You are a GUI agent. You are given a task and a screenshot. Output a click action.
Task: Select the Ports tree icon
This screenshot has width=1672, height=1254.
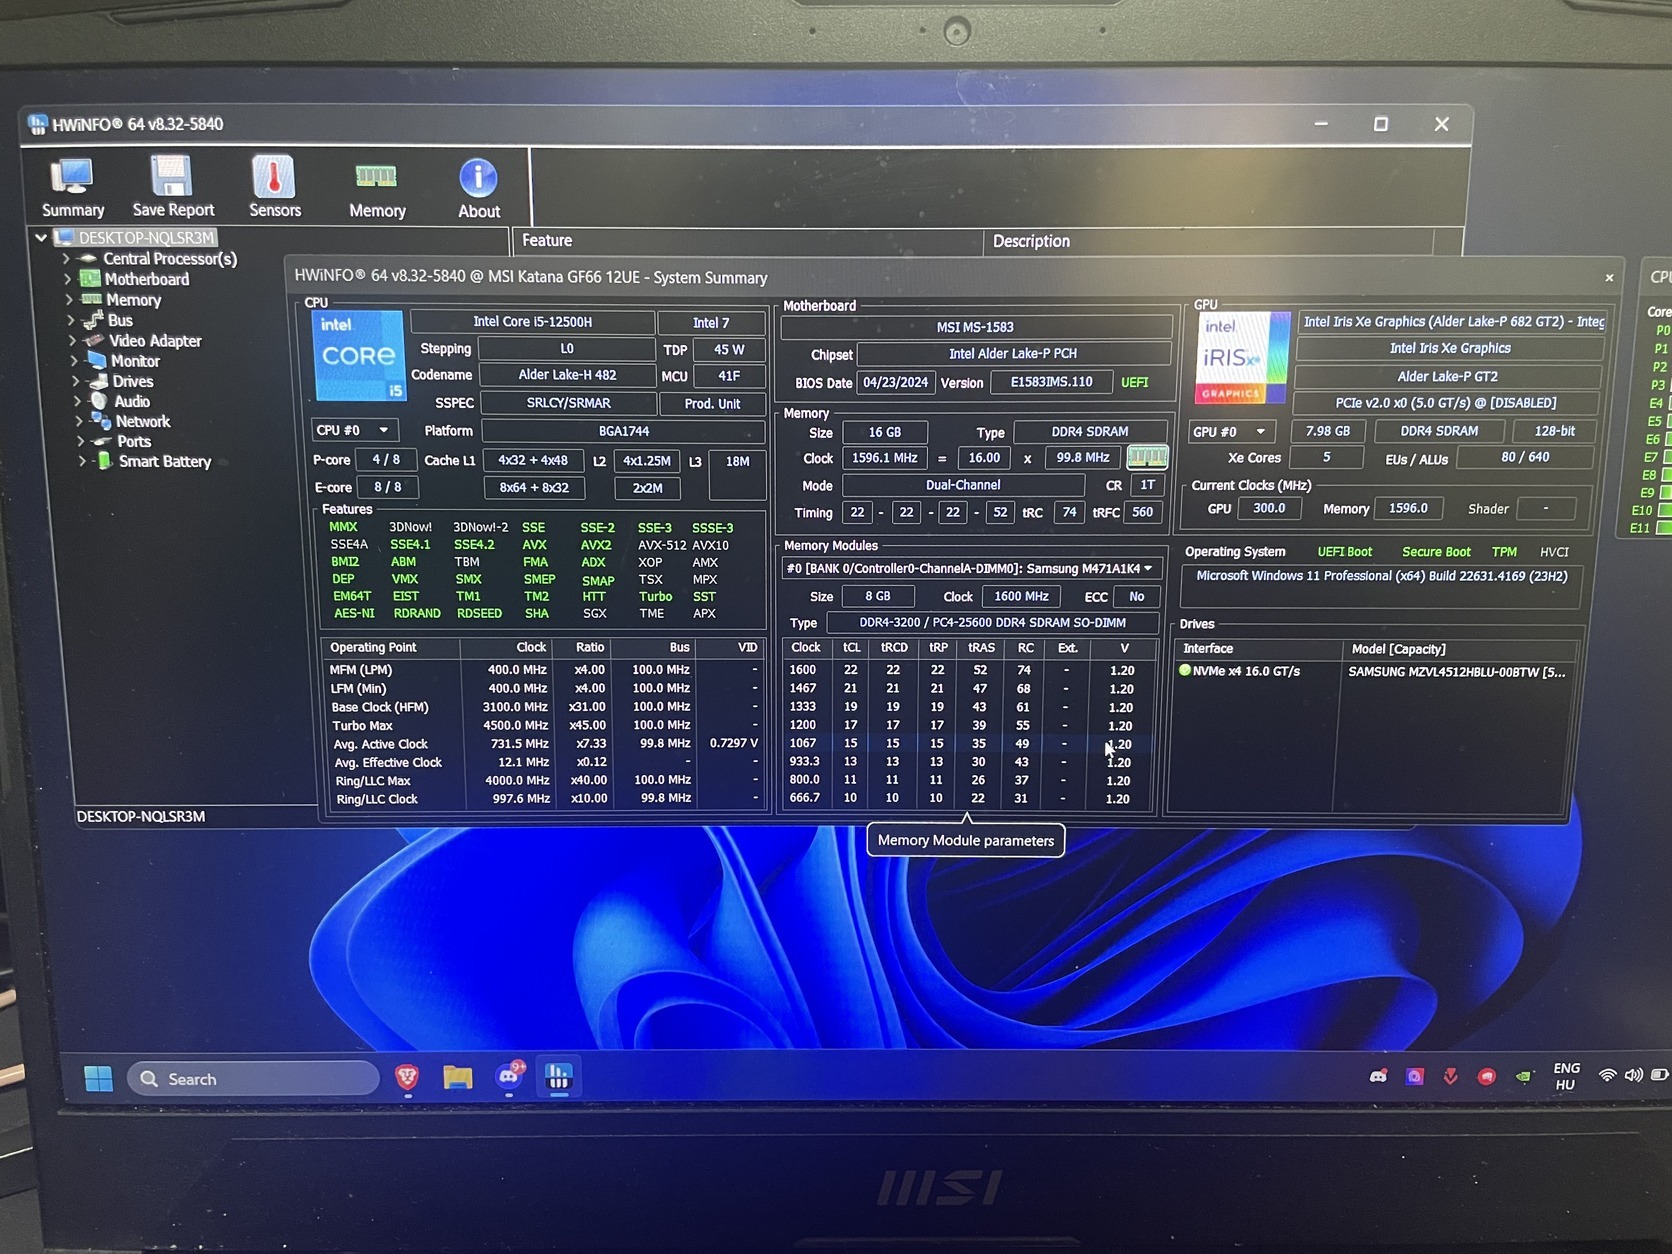[x=102, y=441]
